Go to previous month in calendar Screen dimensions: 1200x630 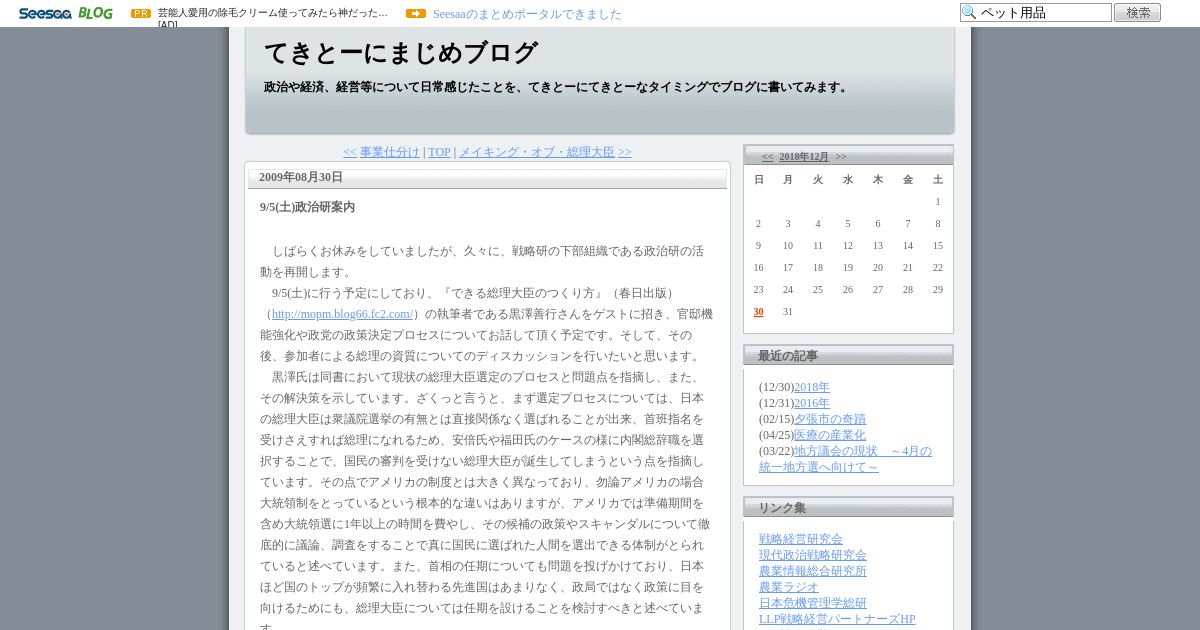pyautogui.click(x=768, y=157)
